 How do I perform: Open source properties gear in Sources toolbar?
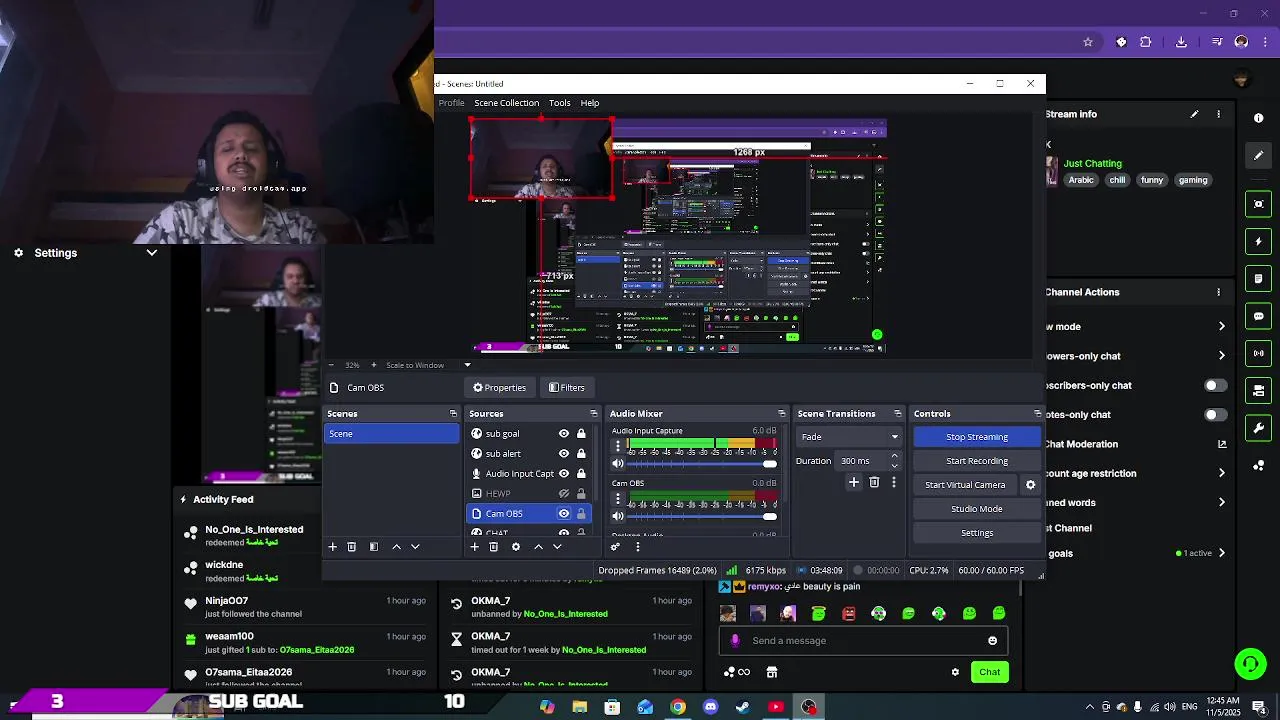tap(516, 547)
